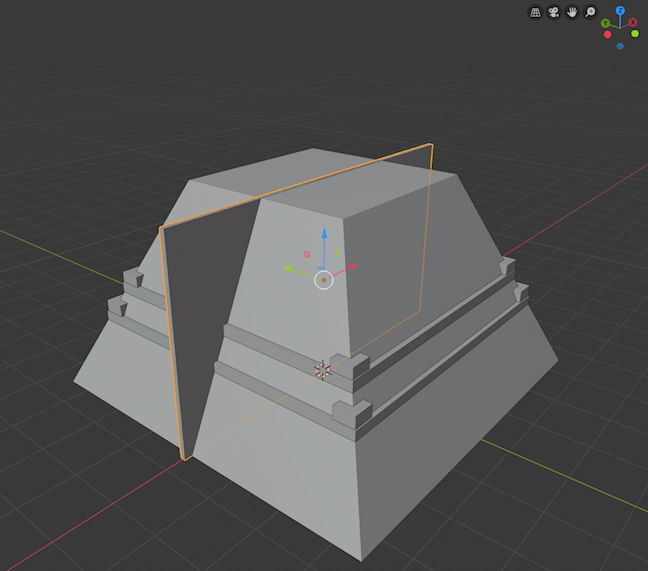
Task: Click the magnifier zoom-view icon
Action: (x=590, y=13)
